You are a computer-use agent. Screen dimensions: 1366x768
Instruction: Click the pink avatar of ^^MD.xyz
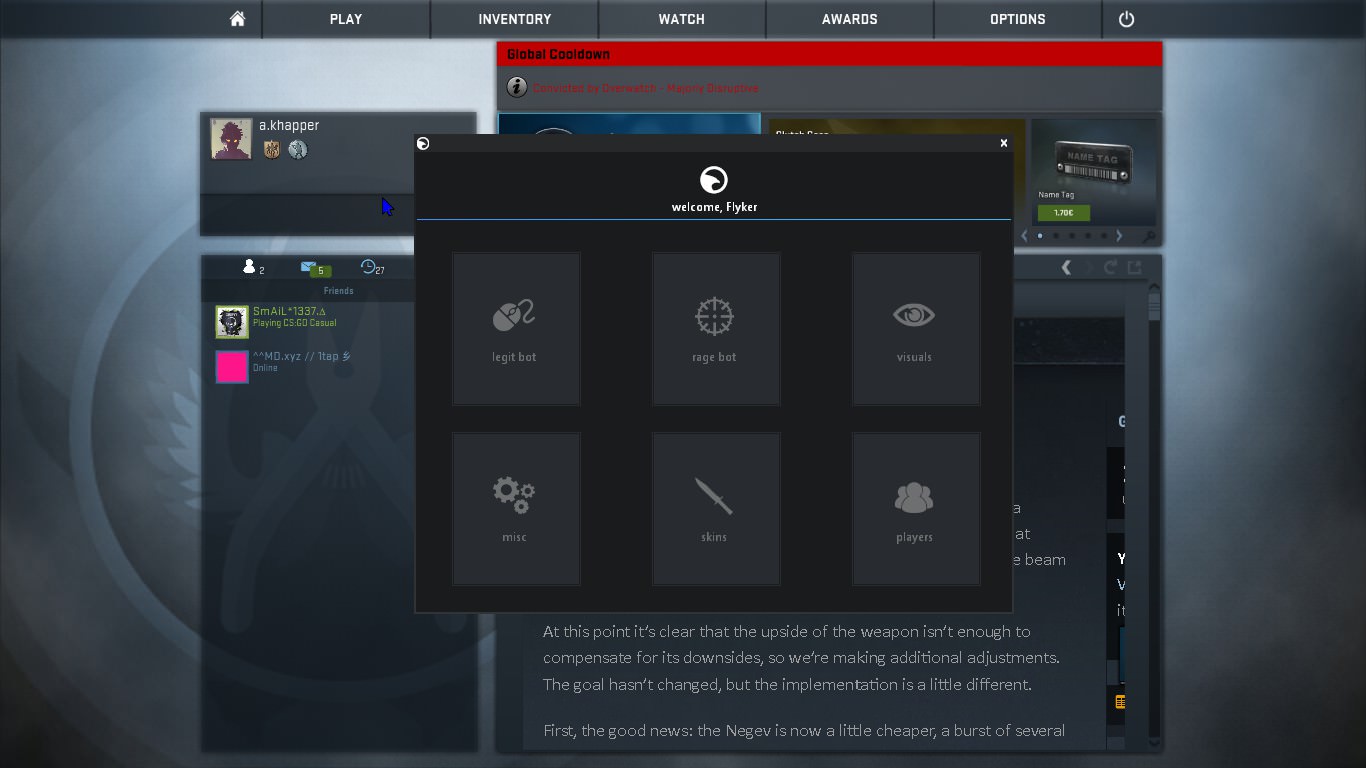click(x=232, y=367)
